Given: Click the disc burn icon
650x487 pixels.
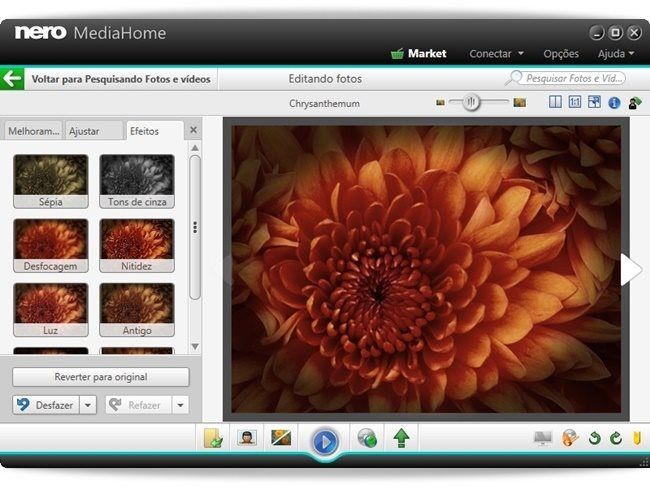Looking at the screenshot, I should point(570,438).
